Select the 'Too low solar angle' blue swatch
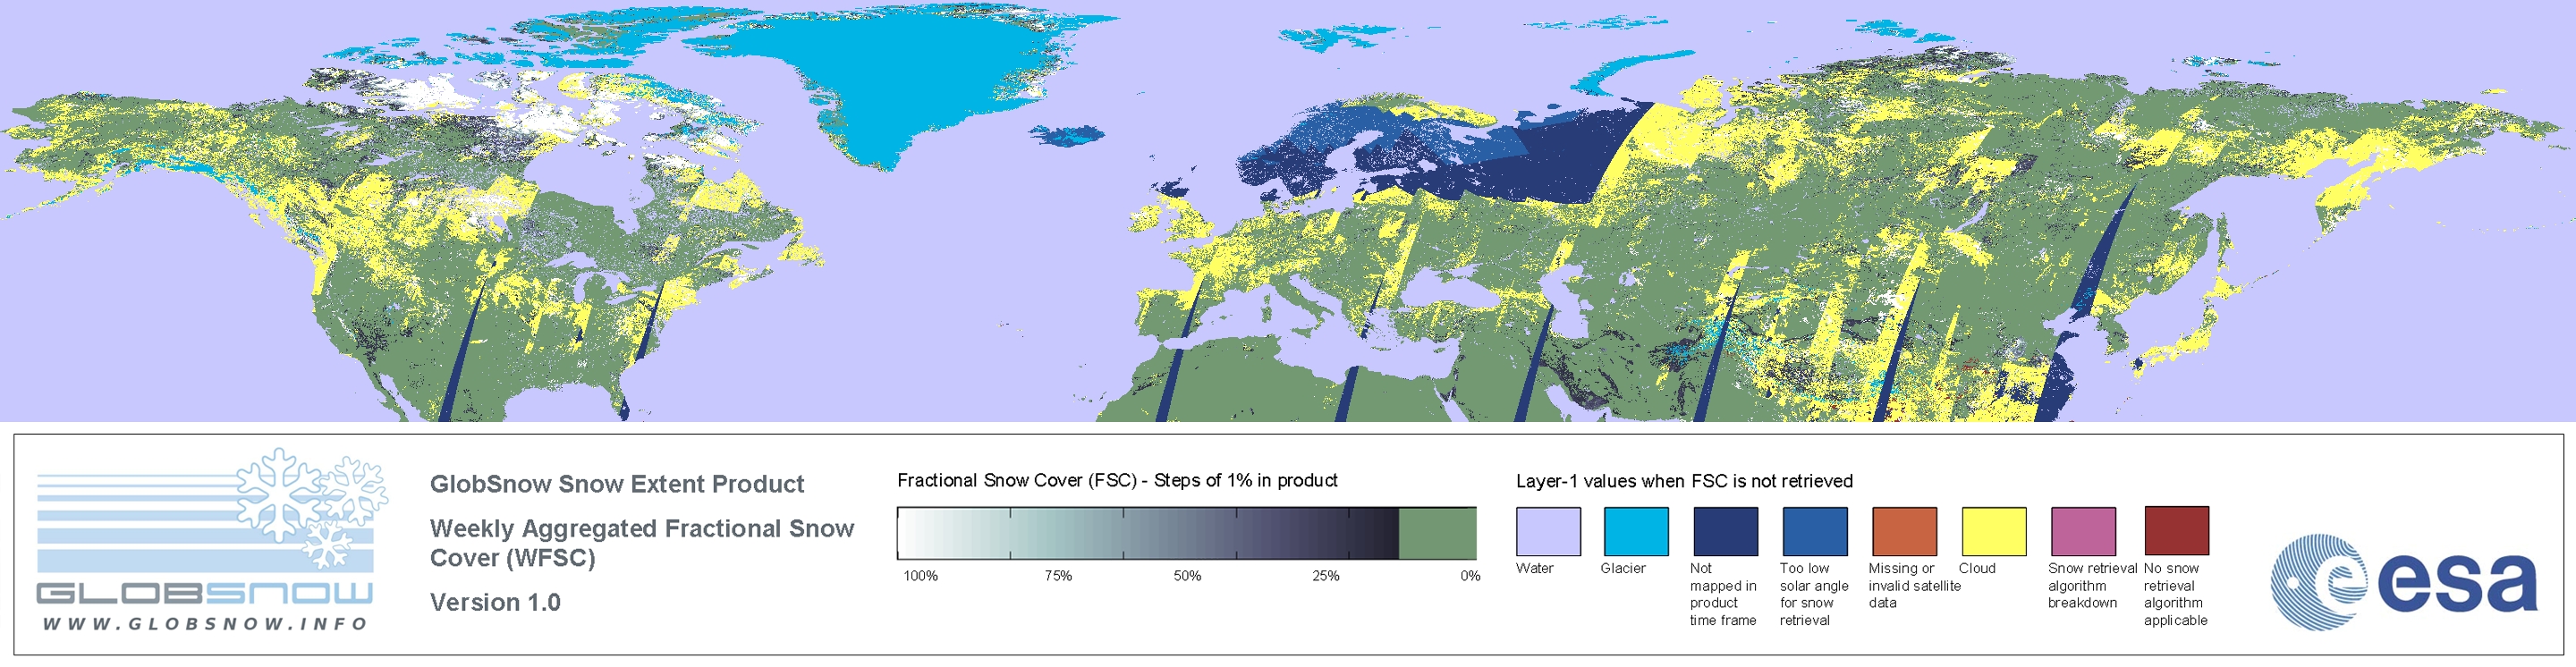This screenshot has width=2576, height=667. click(1815, 531)
